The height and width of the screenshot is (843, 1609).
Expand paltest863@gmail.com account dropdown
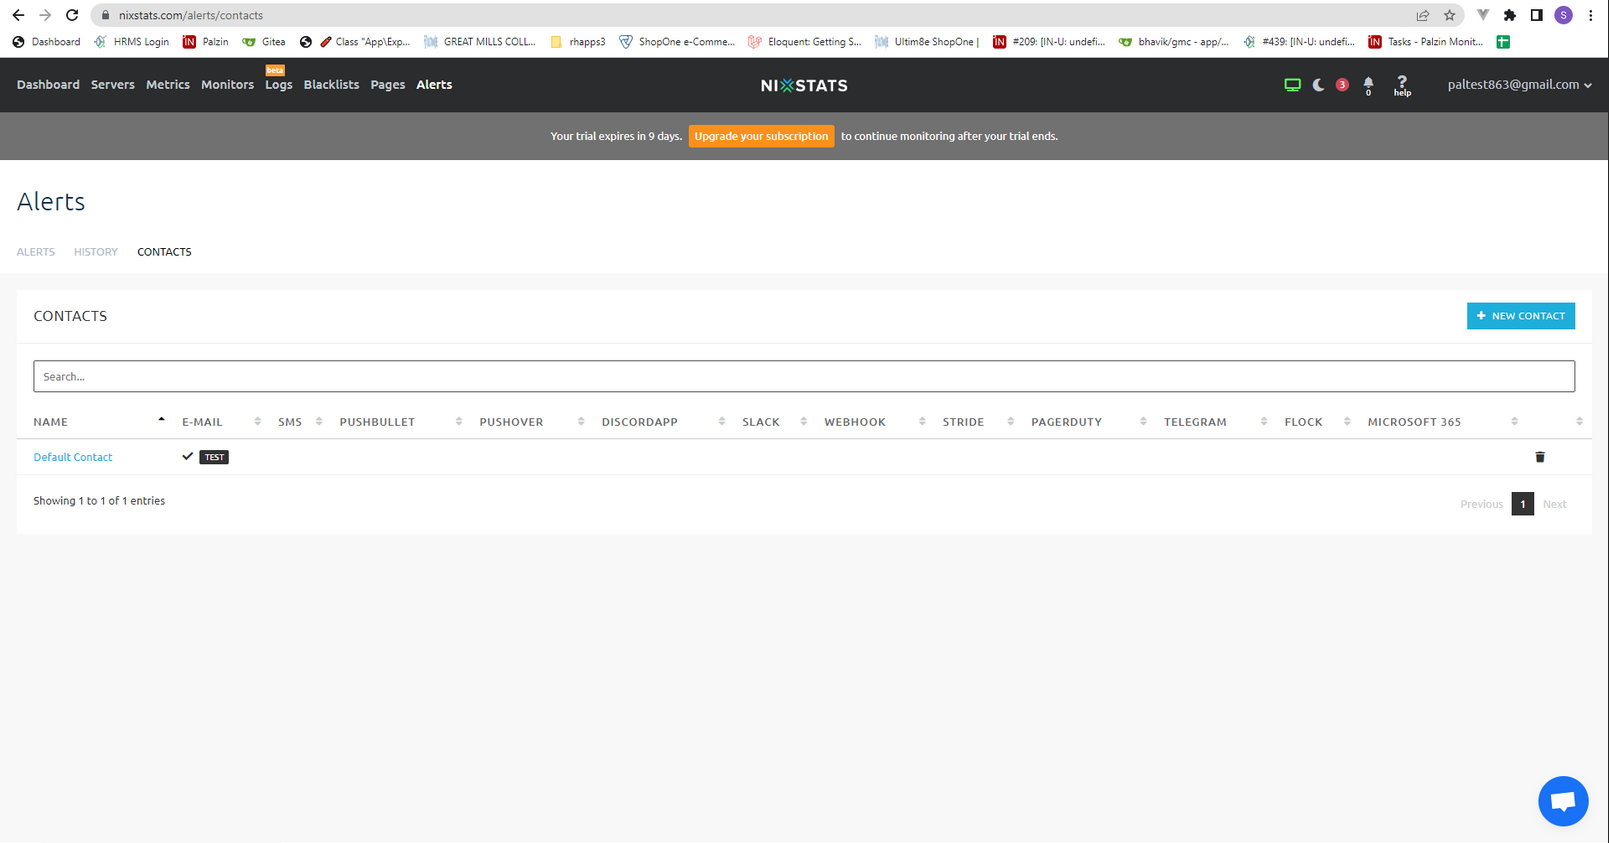click(1519, 85)
